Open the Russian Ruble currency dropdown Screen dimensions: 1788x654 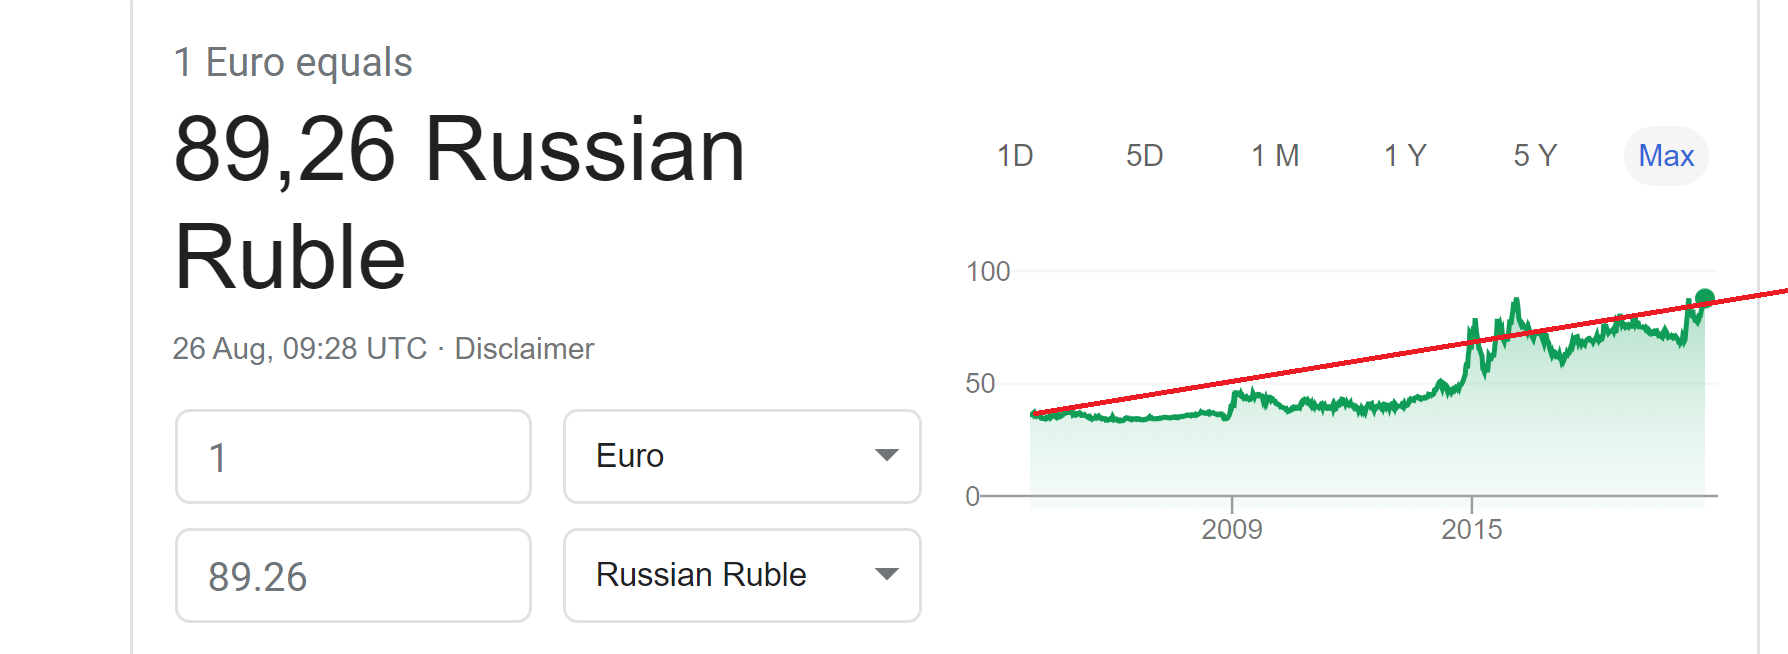742,576
